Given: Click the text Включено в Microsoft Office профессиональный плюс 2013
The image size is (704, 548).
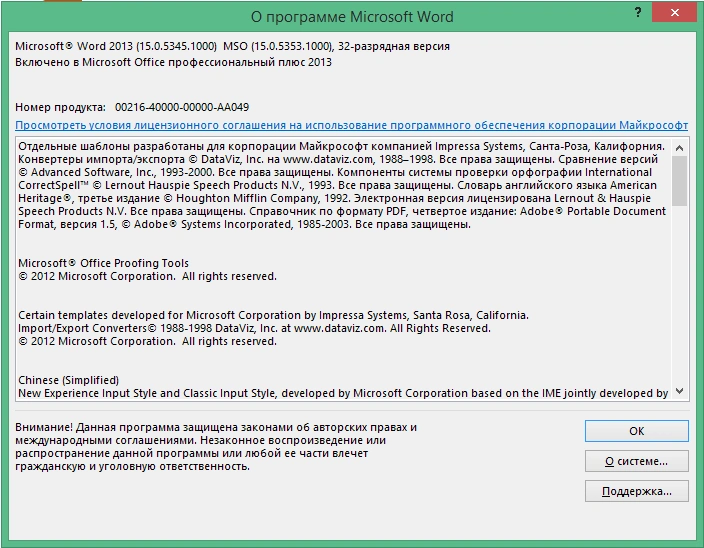Looking at the screenshot, I should [173, 62].
